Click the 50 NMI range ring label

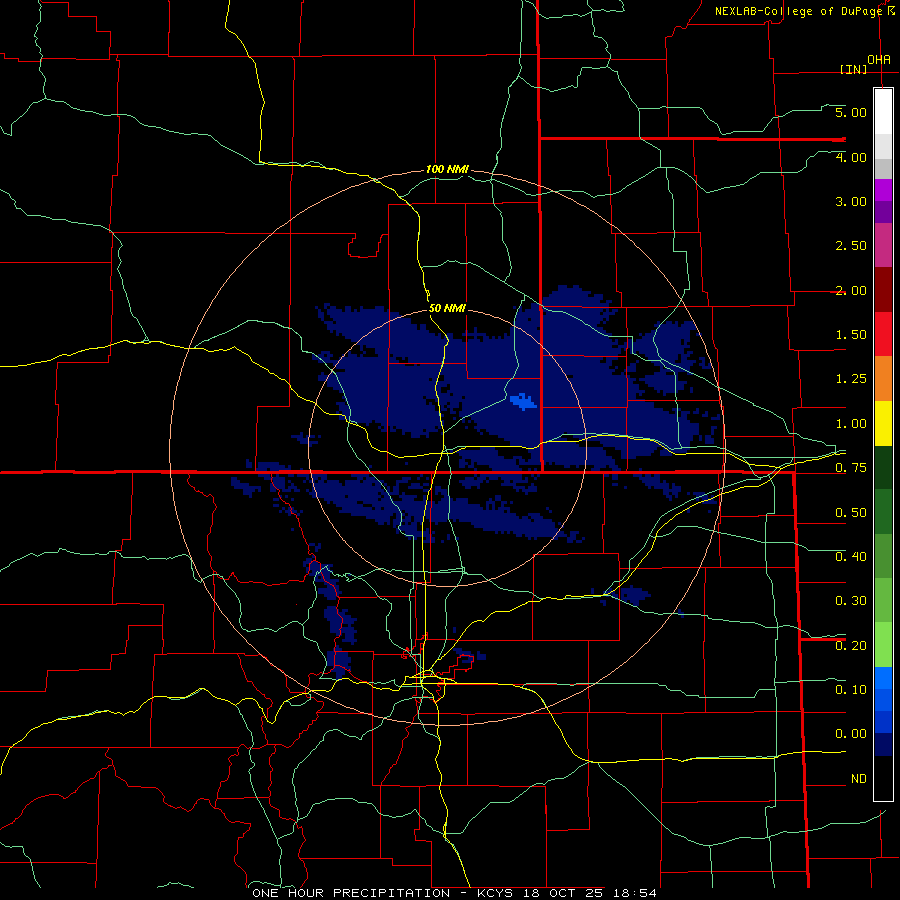(447, 308)
